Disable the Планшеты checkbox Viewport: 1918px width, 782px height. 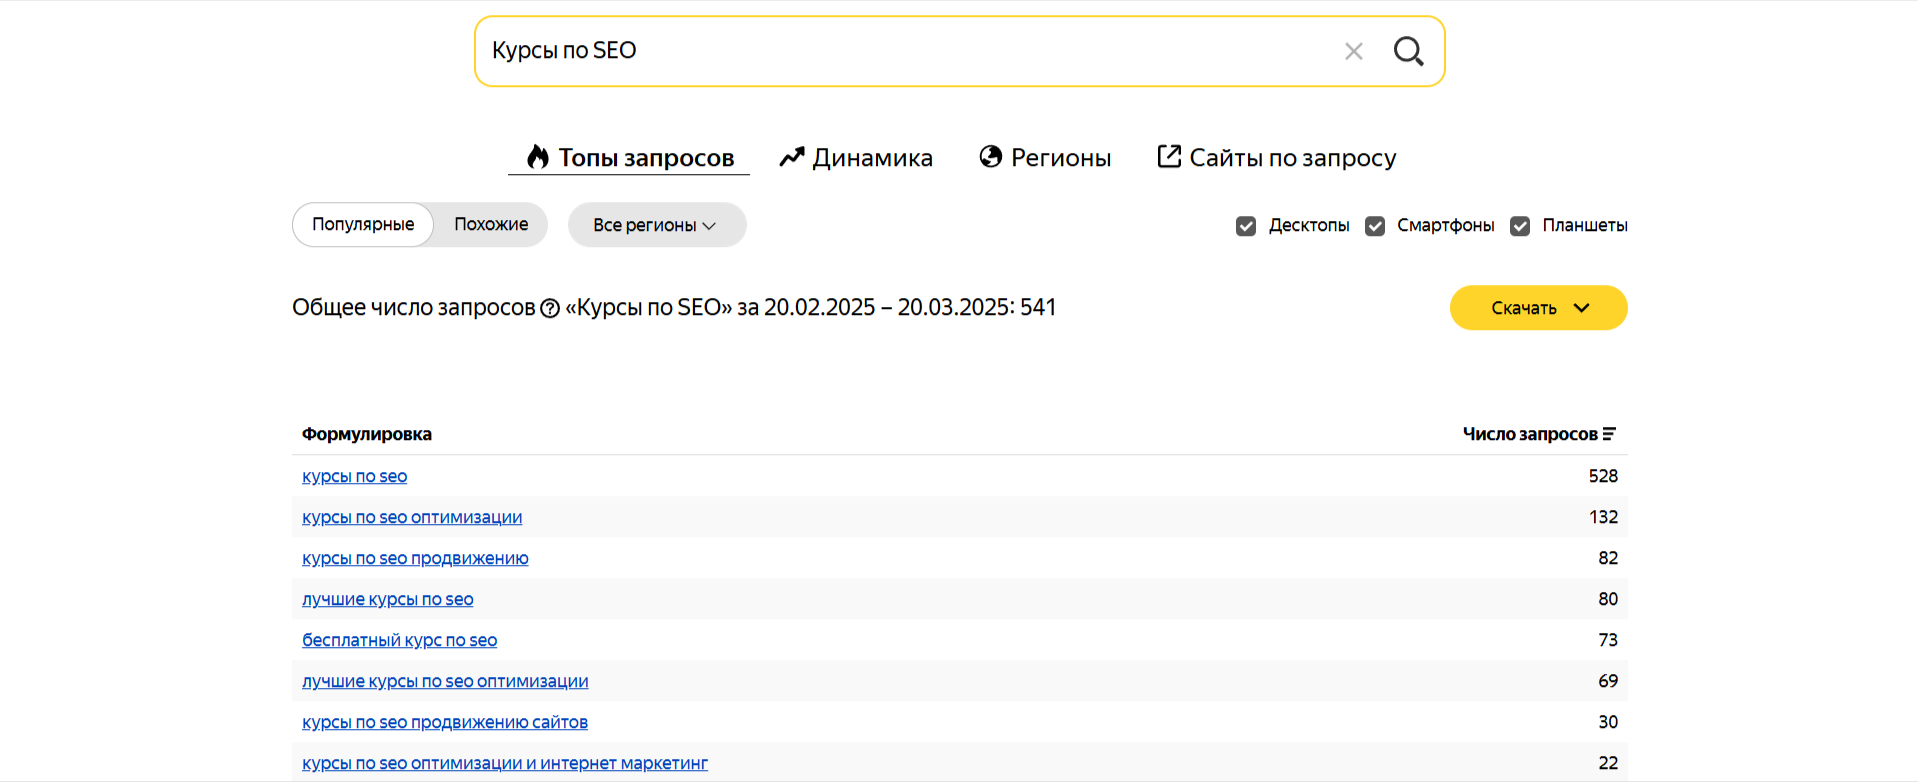[1520, 226]
